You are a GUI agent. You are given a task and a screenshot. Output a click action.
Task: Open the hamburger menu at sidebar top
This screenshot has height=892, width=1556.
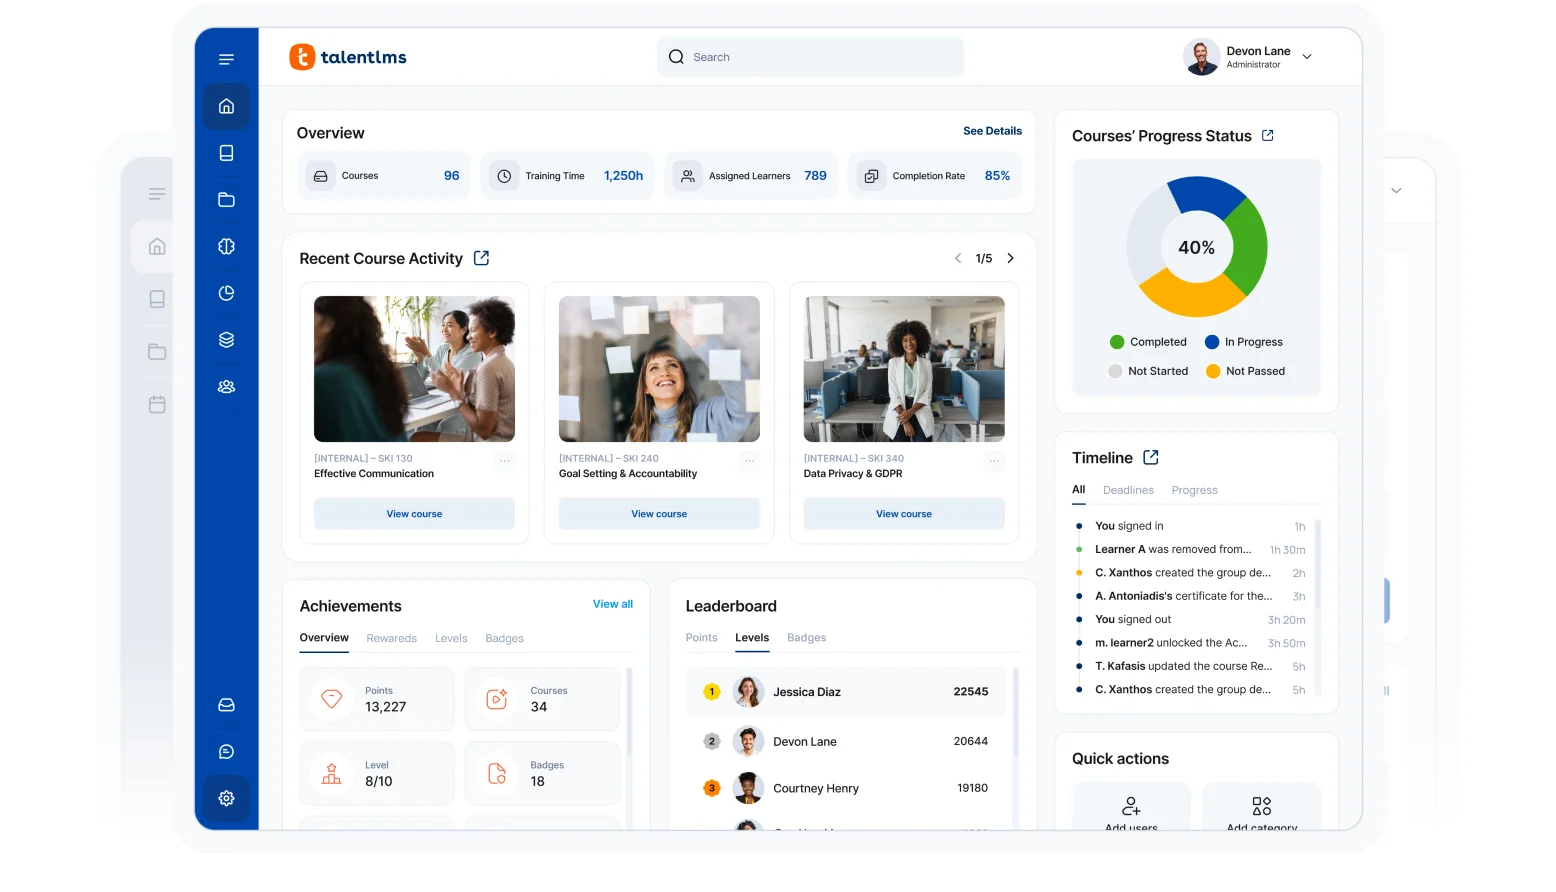pos(226,59)
